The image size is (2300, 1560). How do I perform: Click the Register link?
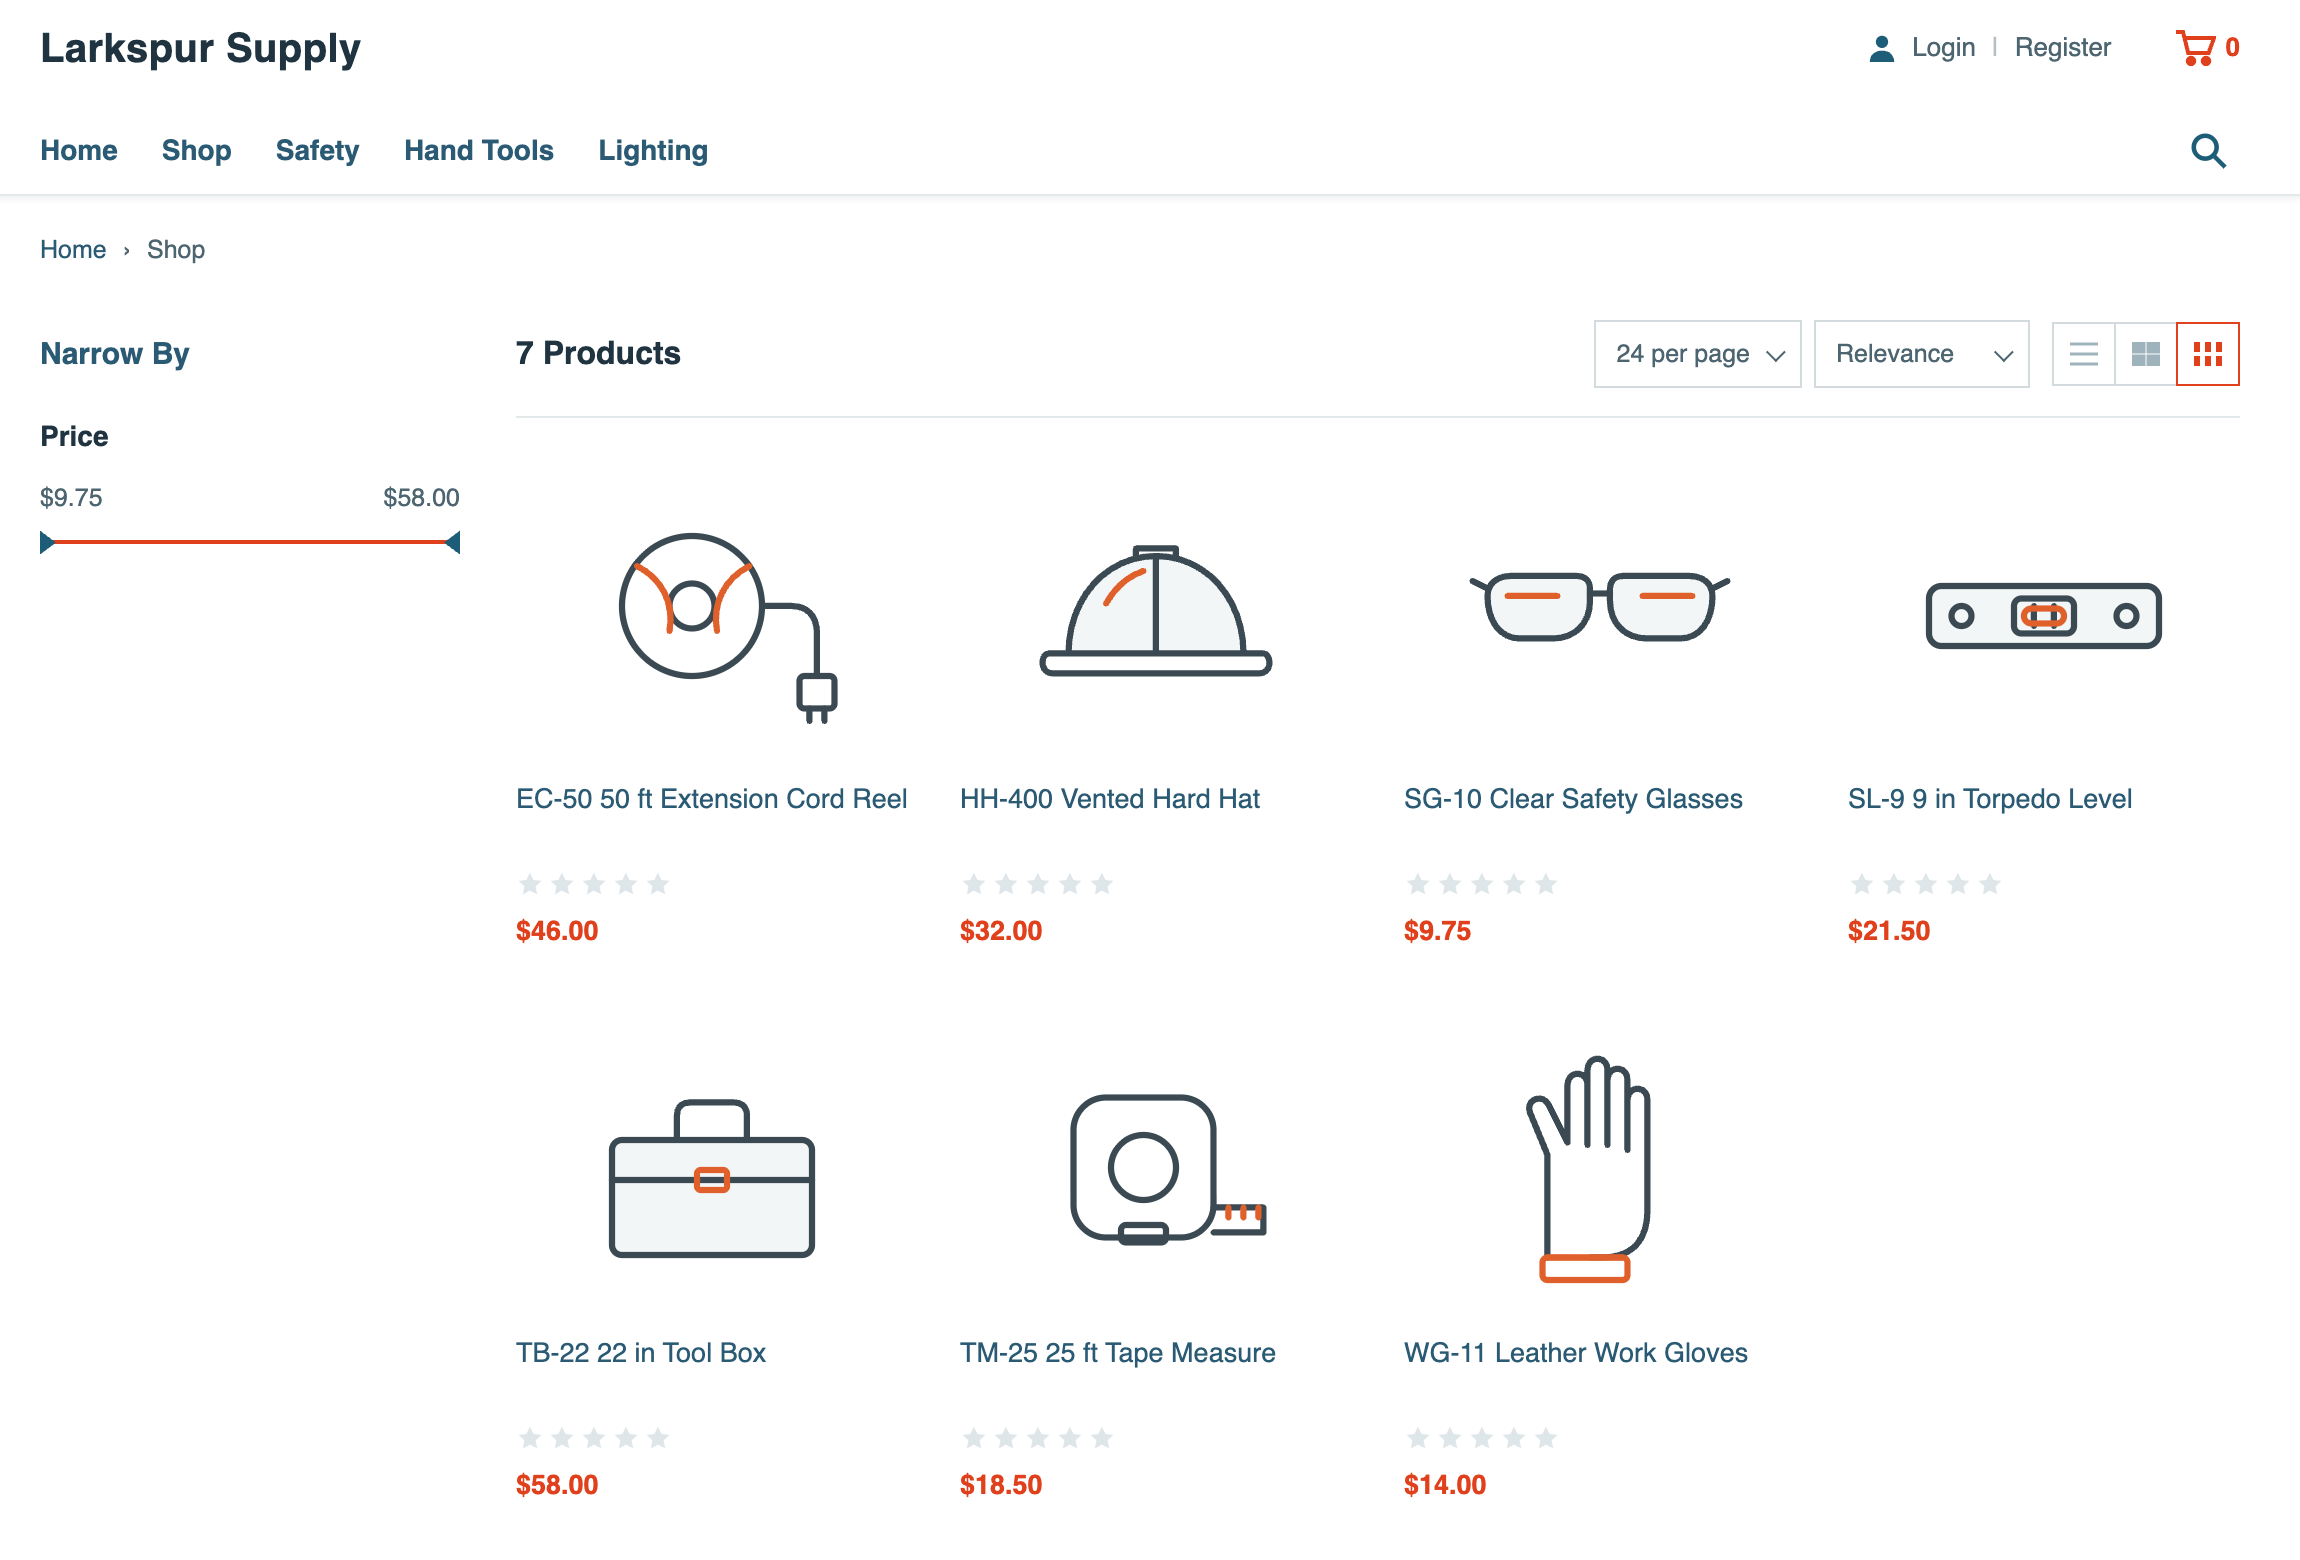tap(2063, 48)
